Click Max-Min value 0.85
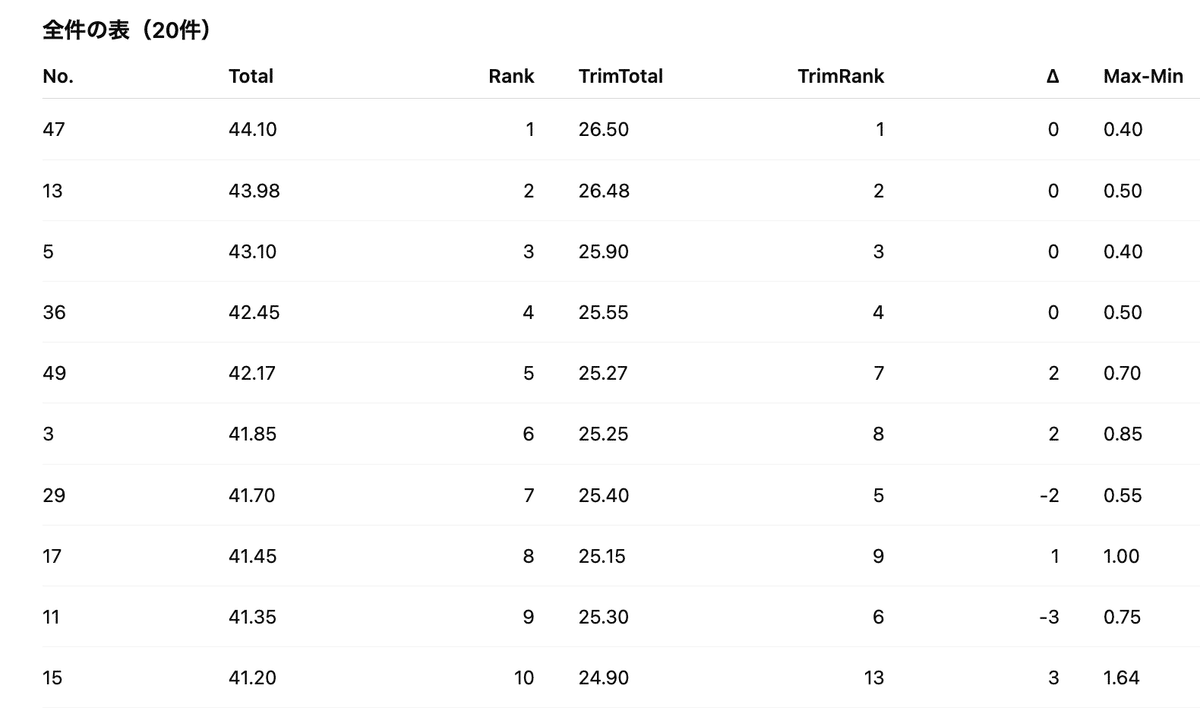 1123,435
